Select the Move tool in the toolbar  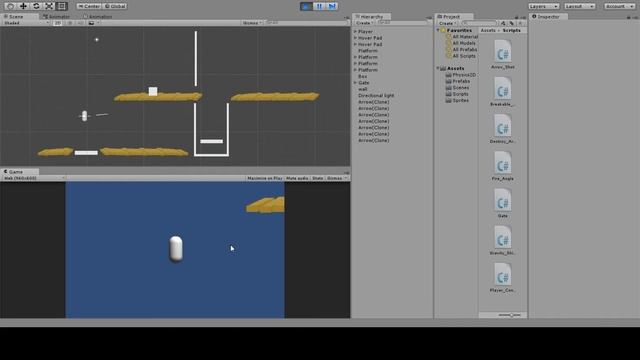click(23, 6)
